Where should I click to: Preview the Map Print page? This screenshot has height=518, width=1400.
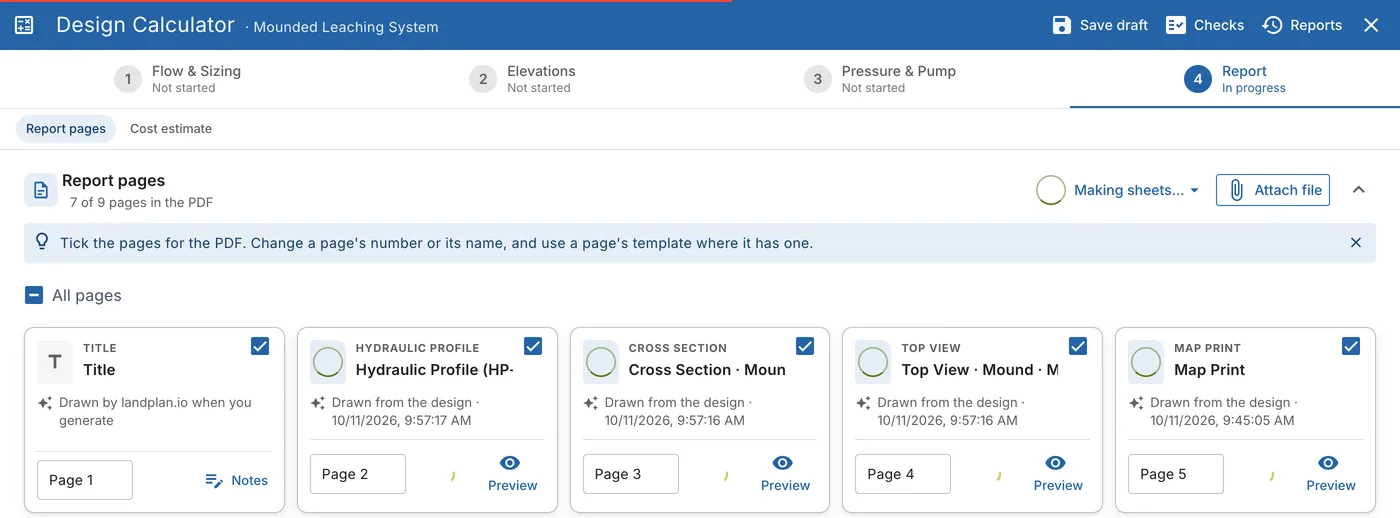[1331, 474]
